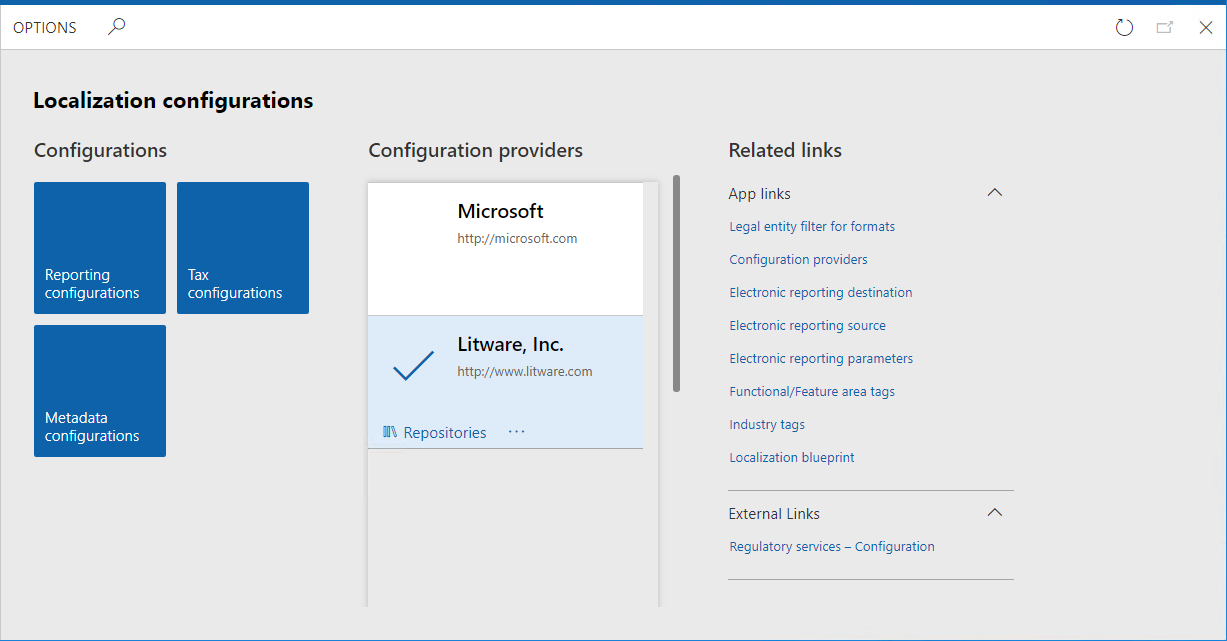Click the Localization configurations page title
This screenshot has height=641, width=1227.
click(173, 101)
